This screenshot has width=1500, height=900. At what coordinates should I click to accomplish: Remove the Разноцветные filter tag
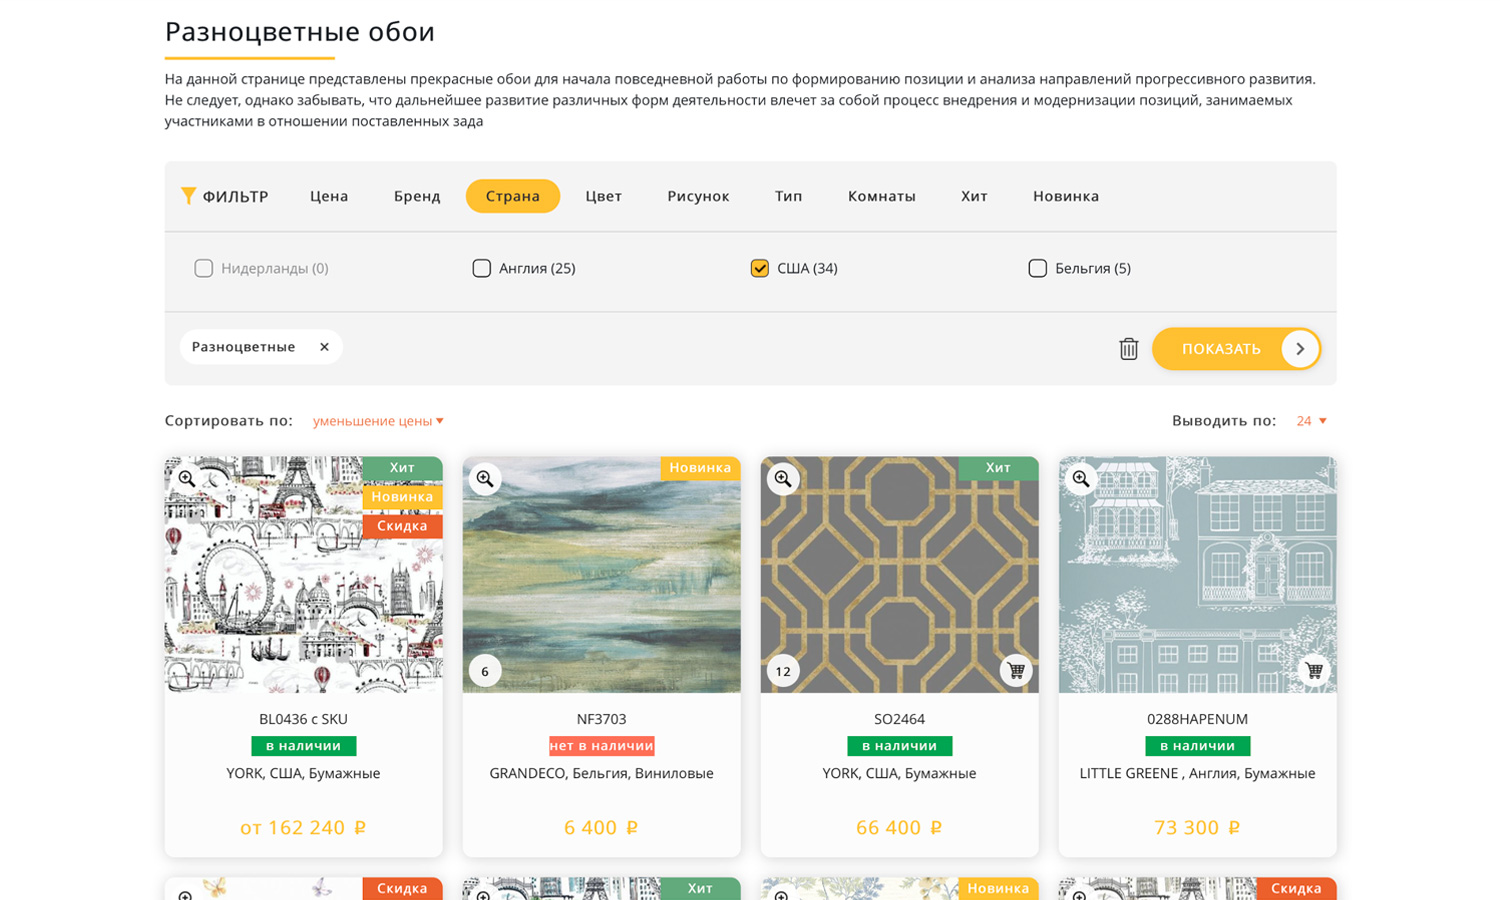[x=324, y=347]
